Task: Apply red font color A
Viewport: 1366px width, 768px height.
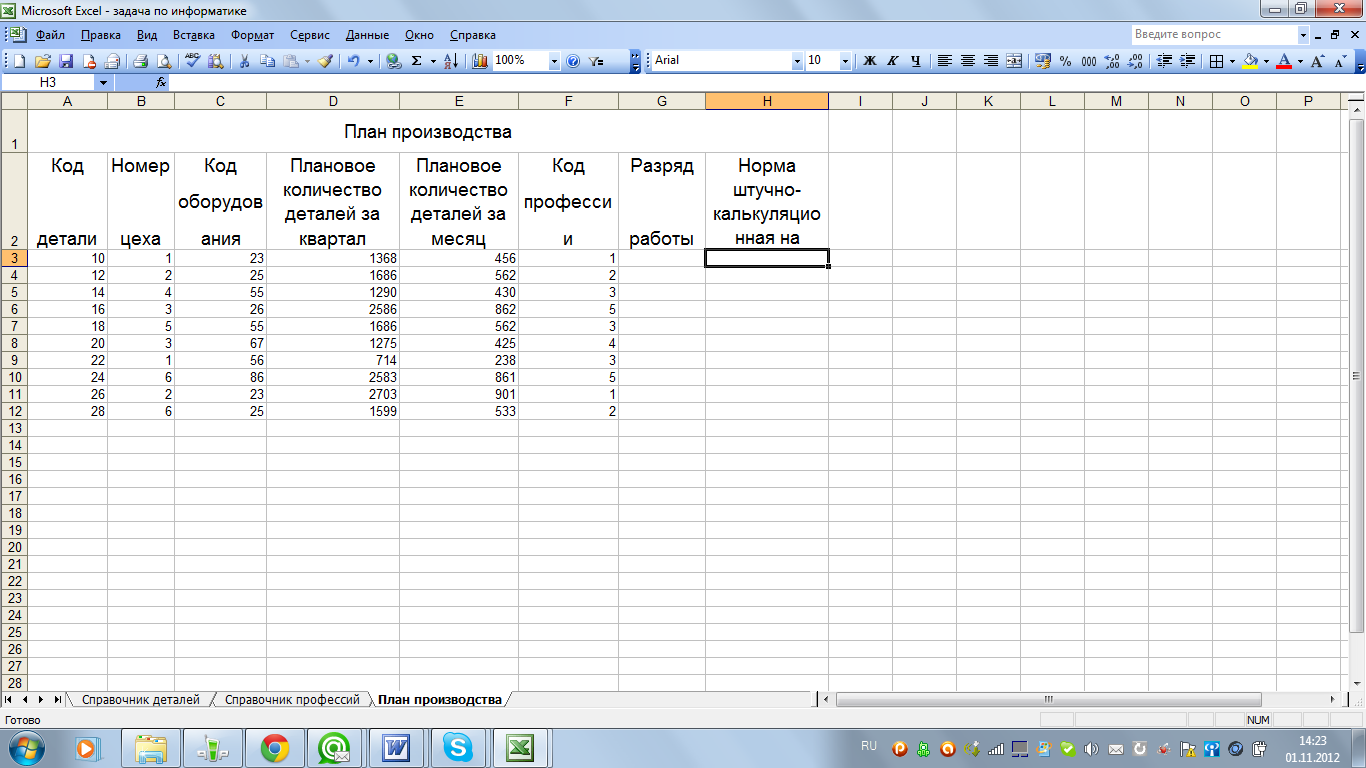Action: pos(1284,61)
